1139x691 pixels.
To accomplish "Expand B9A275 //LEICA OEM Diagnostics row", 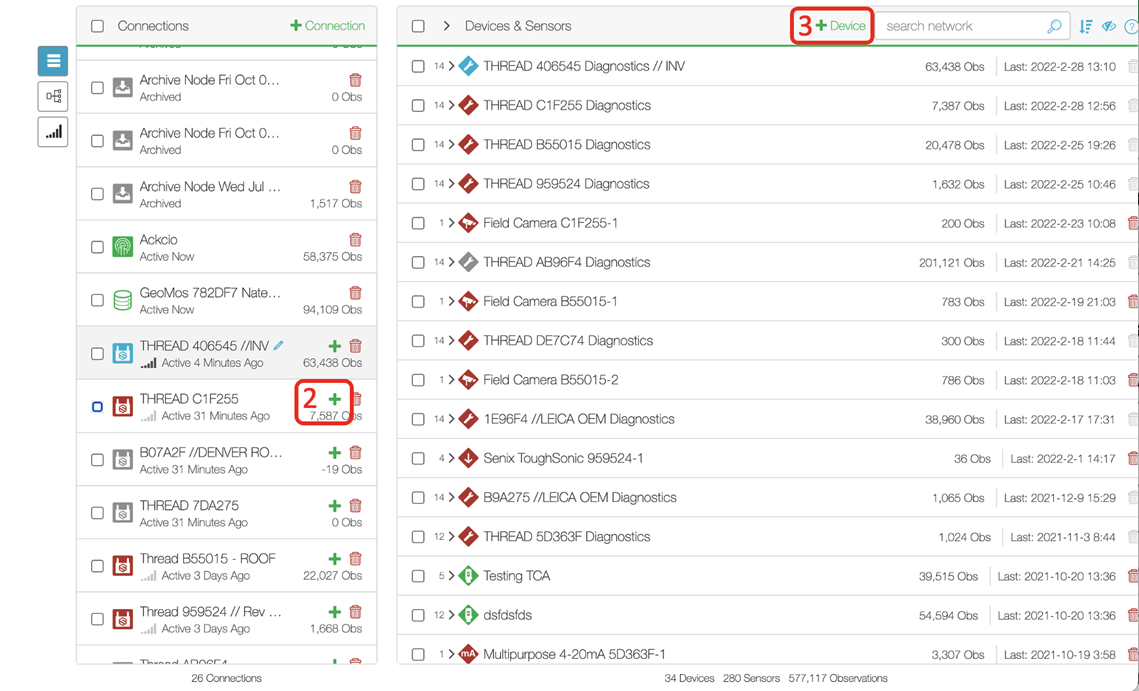I will 451,498.
